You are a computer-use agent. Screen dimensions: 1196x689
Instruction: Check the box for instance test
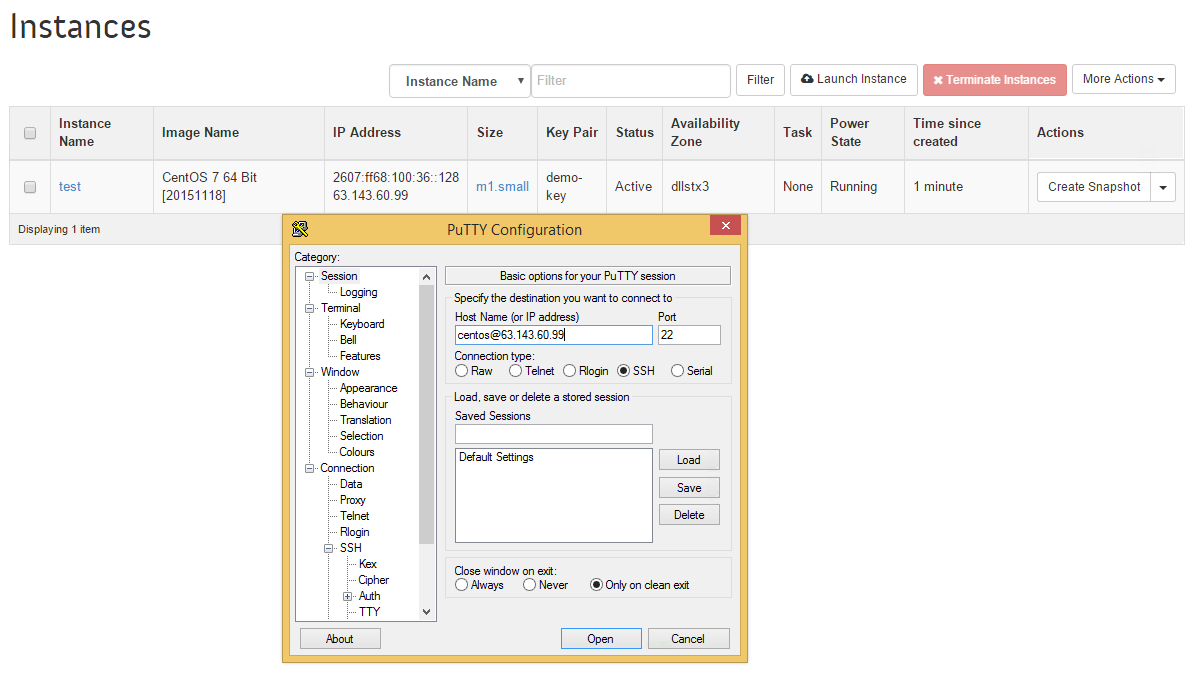(x=30, y=187)
